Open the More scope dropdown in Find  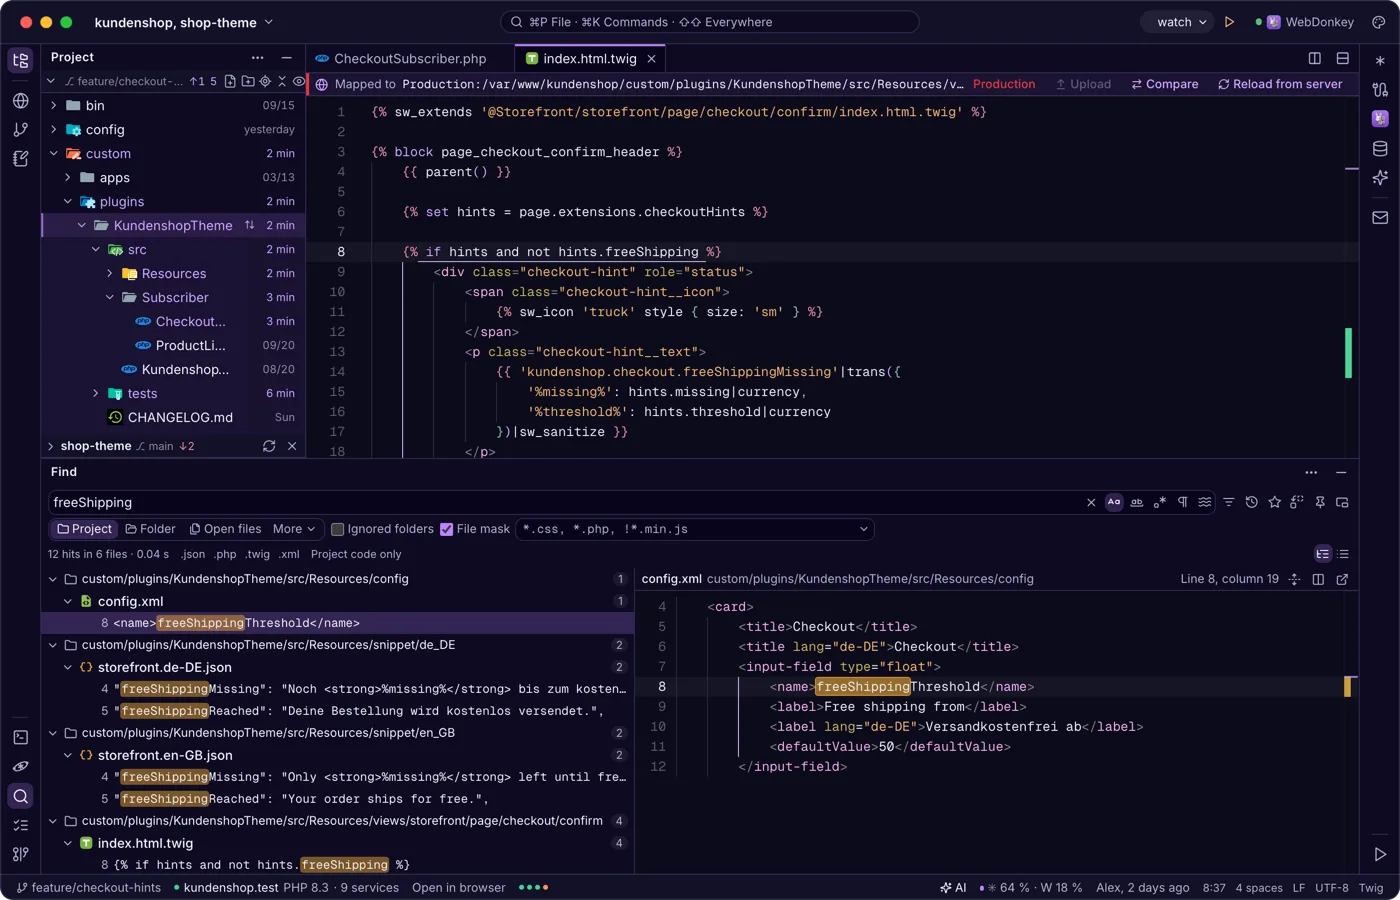coord(294,529)
